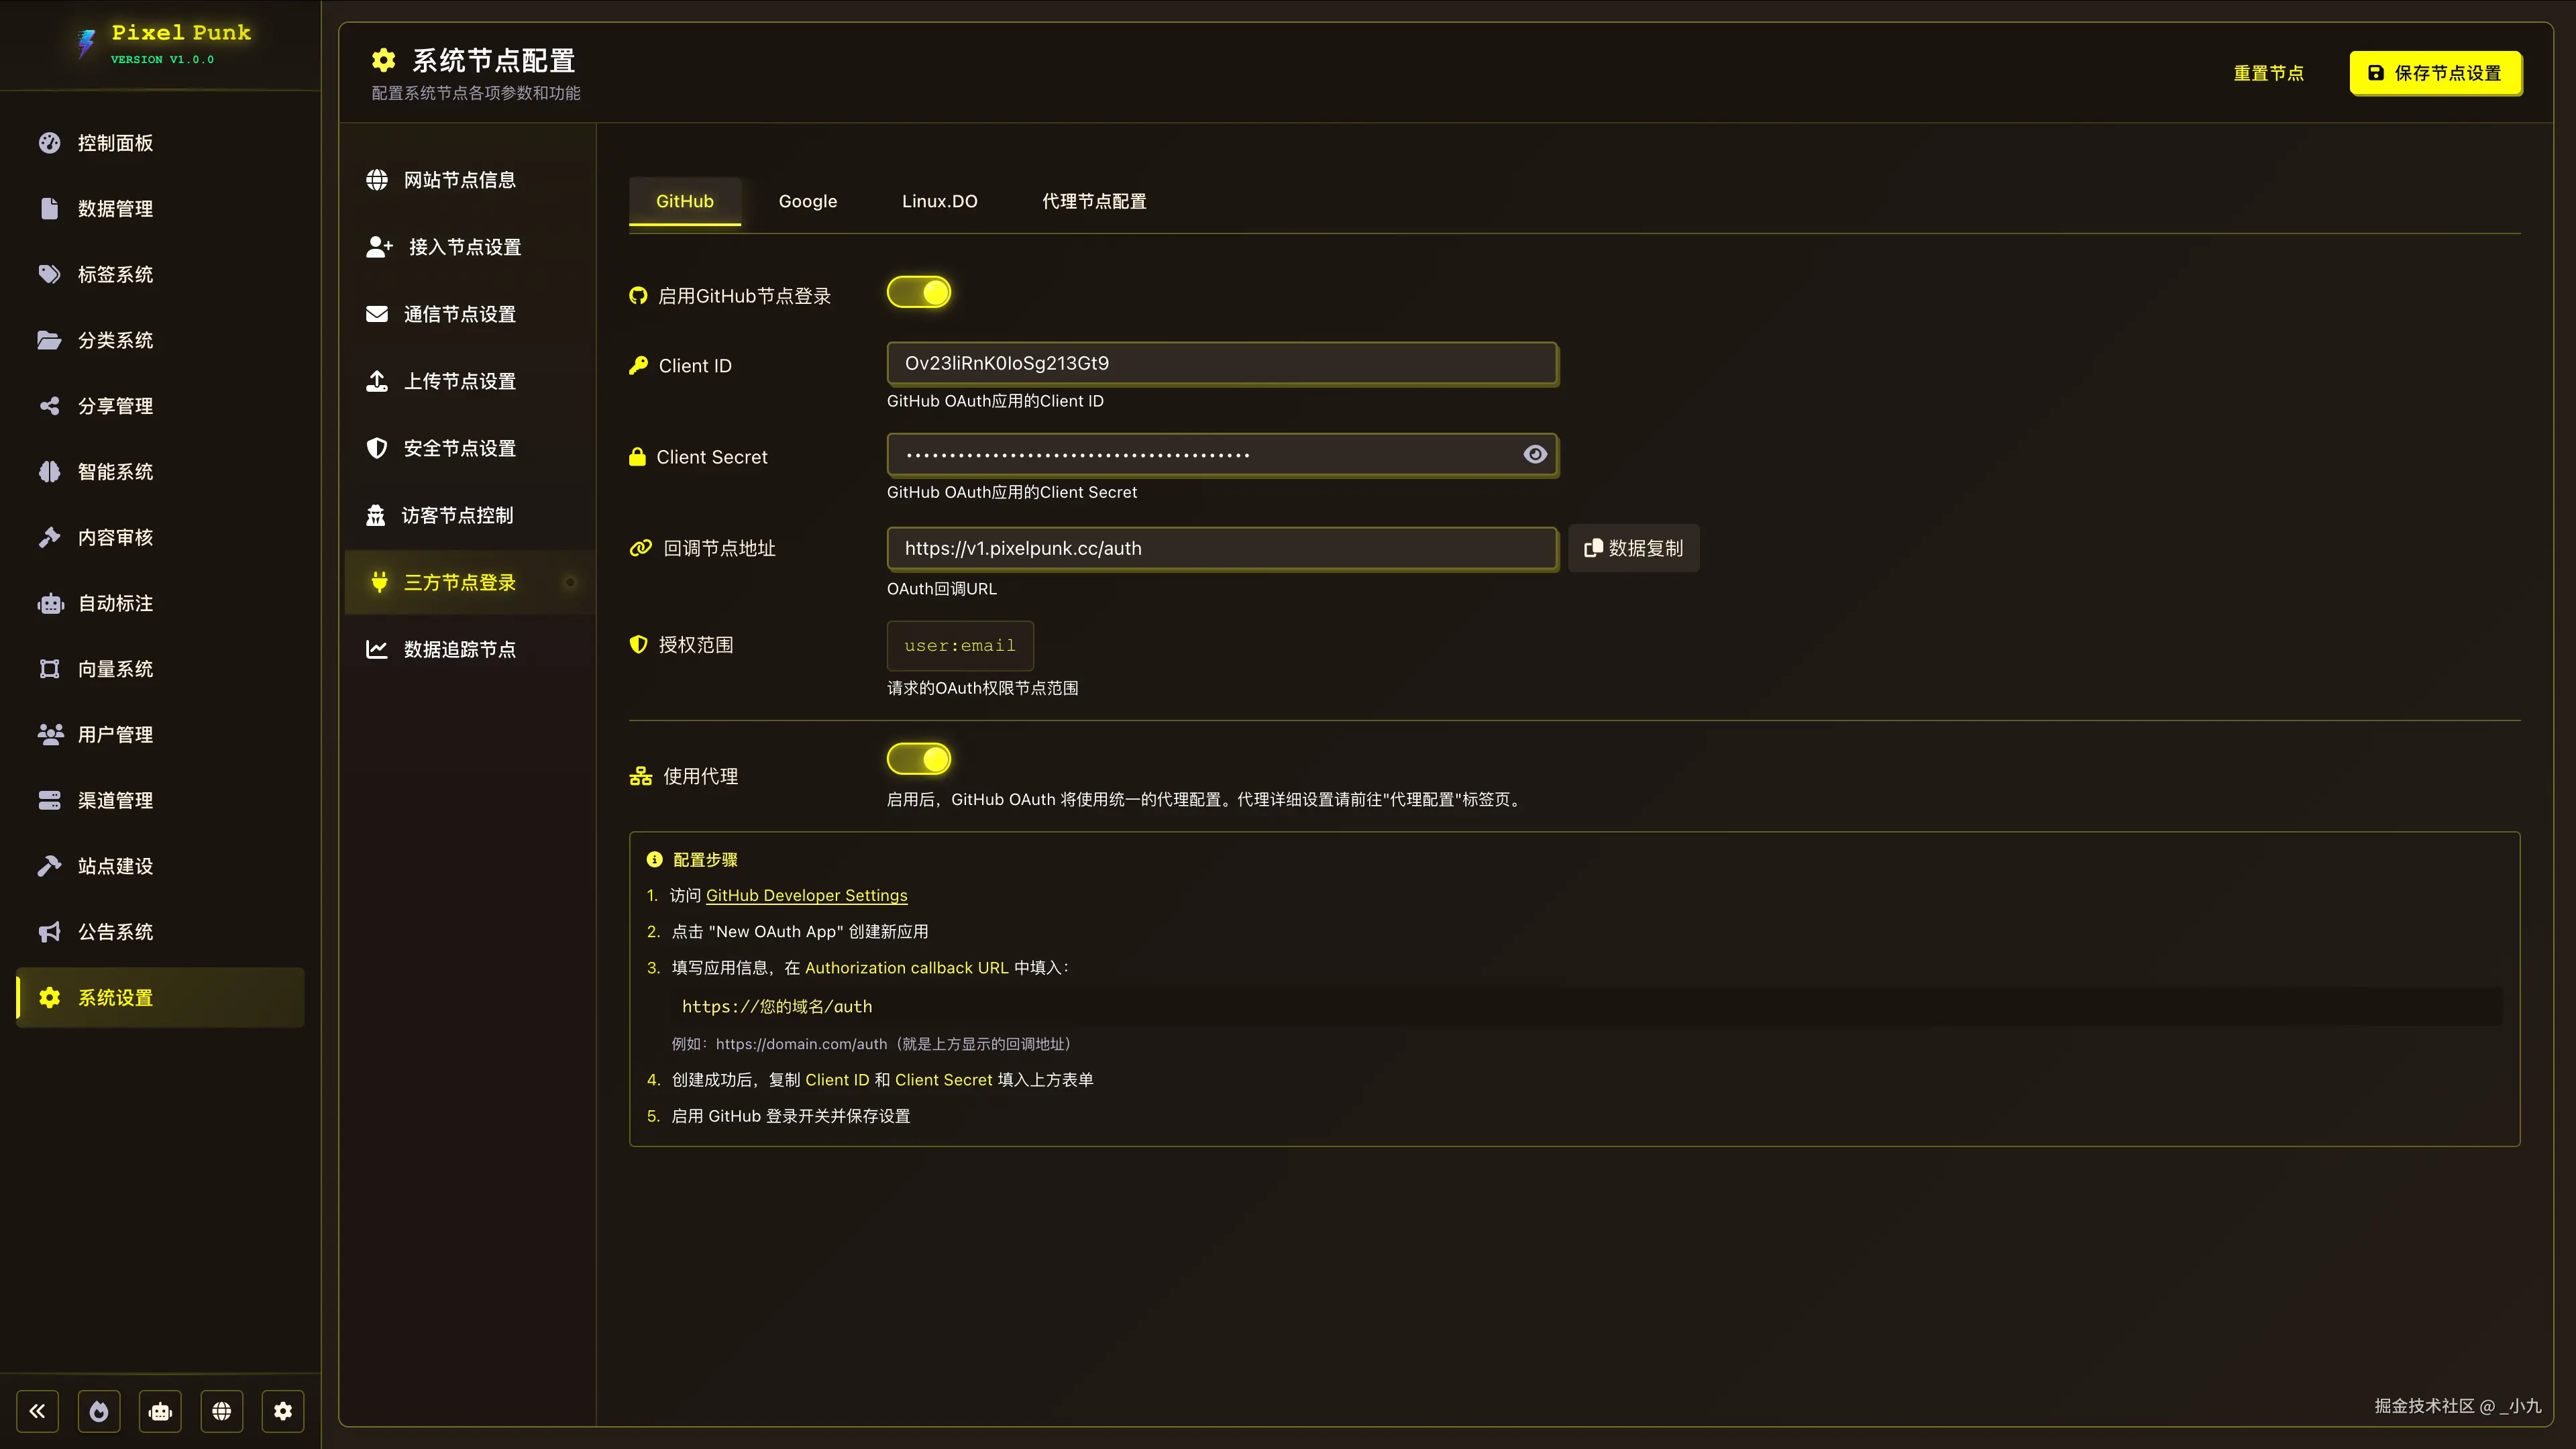The height and width of the screenshot is (1449, 2576).
Task: Collapse sidebar with double-chevron icon
Action: [x=37, y=1411]
